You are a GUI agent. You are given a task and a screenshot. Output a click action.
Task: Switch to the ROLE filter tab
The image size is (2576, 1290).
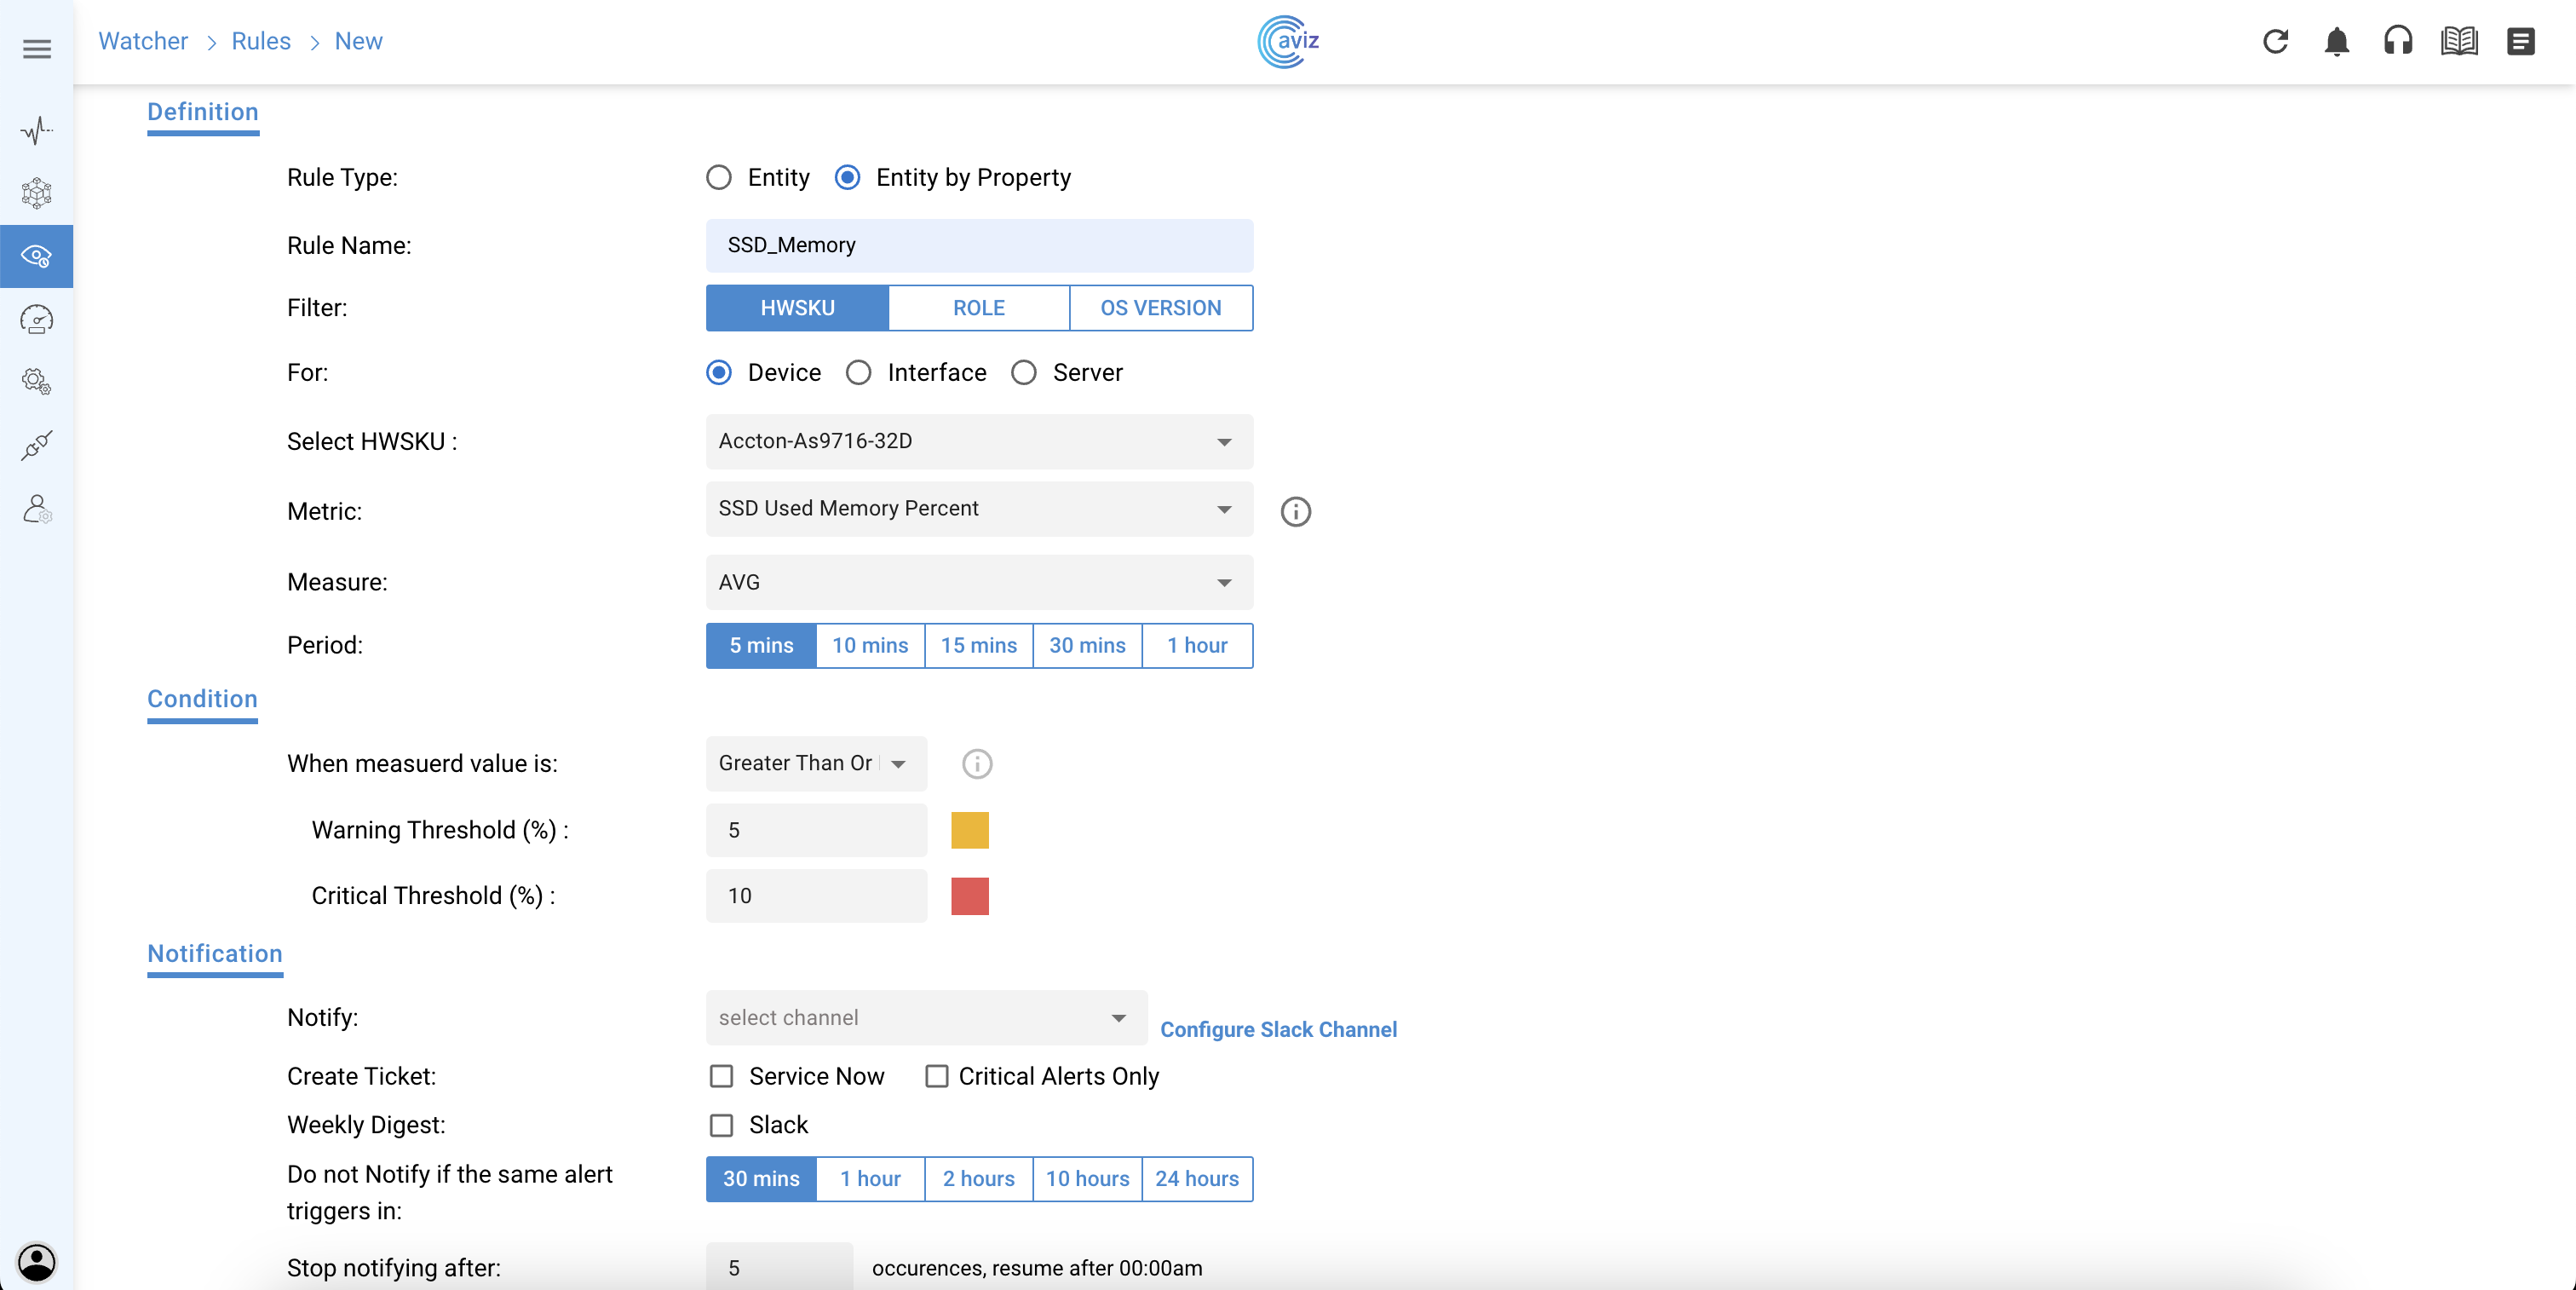978,308
